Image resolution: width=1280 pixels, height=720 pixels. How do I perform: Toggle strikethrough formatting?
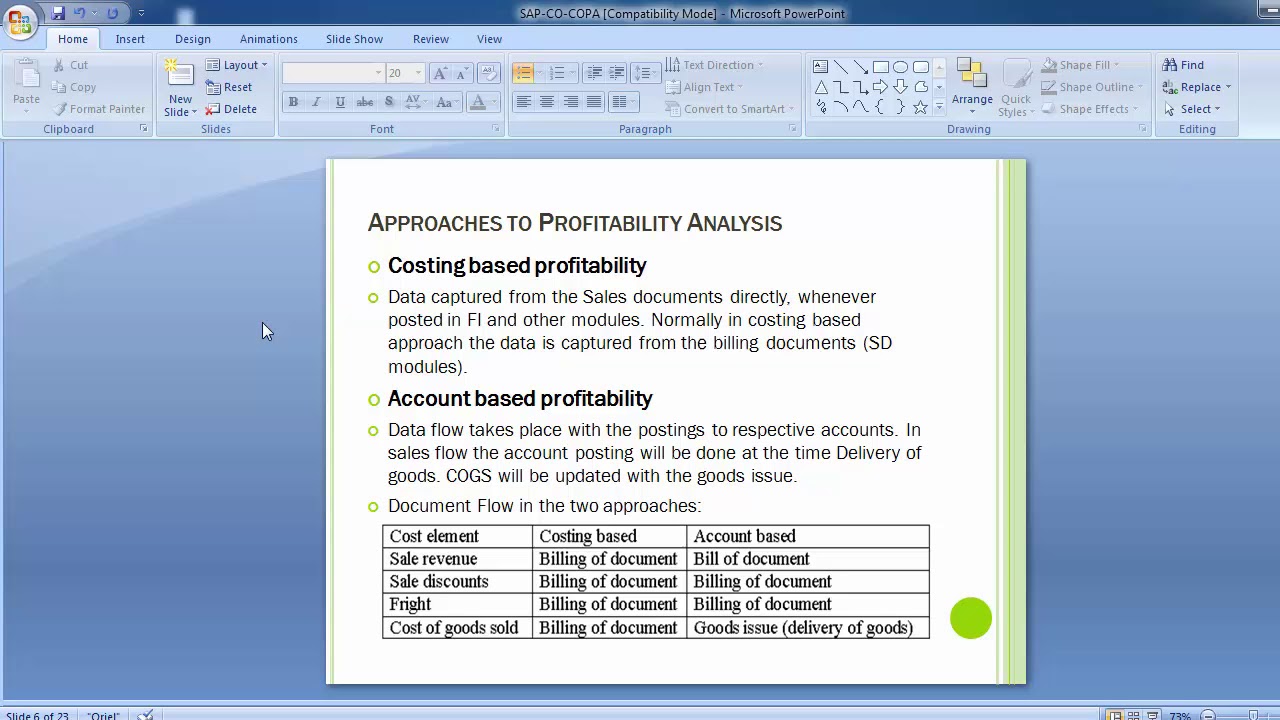(365, 102)
